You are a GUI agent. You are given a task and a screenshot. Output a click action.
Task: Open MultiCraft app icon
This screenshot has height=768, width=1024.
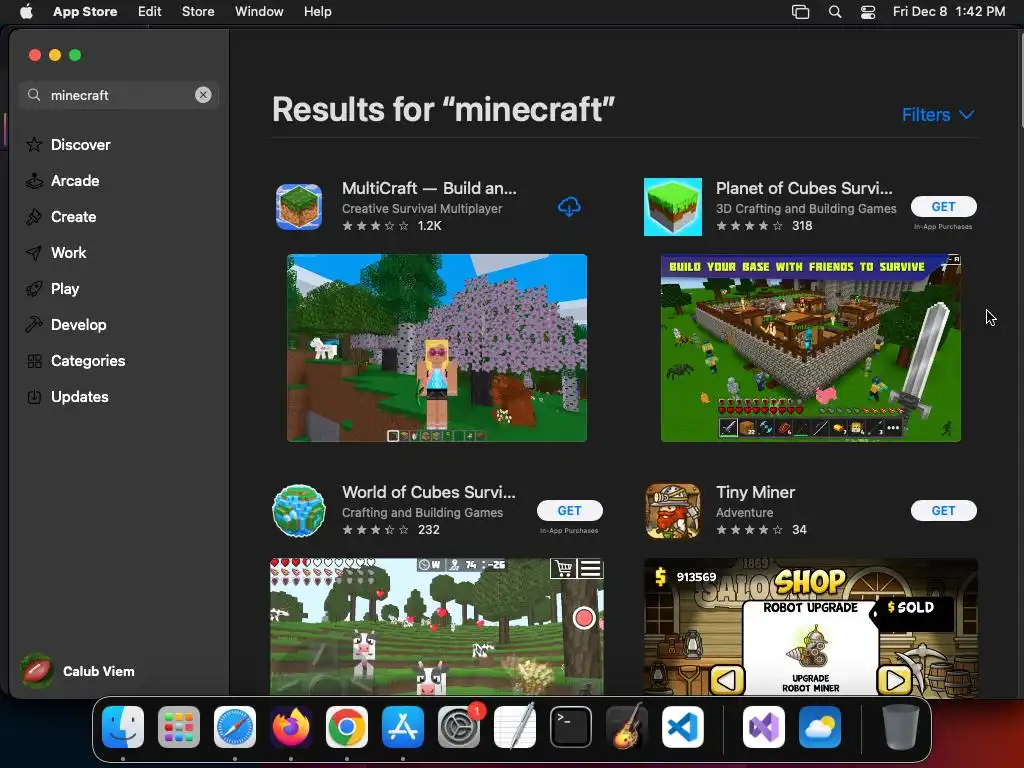coord(299,207)
